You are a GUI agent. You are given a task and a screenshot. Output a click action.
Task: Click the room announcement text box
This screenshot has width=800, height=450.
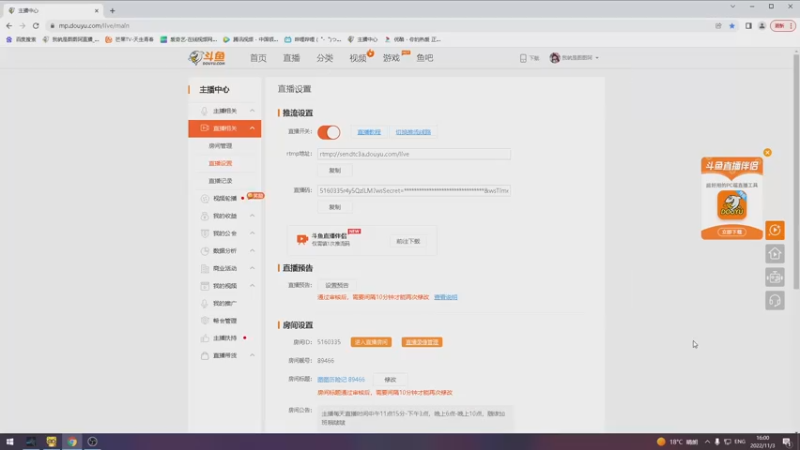pos(415,418)
